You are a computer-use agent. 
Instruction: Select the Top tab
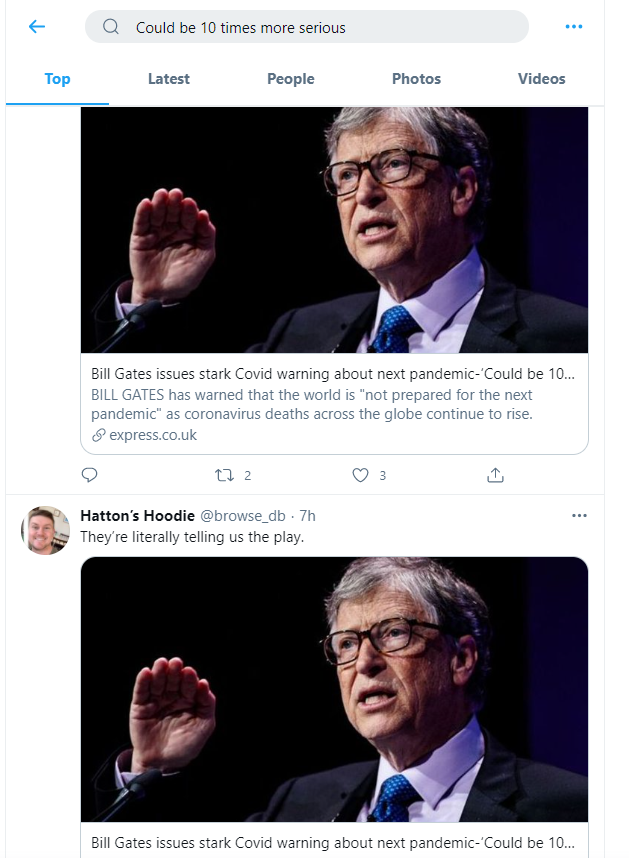(x=57, y=79)
